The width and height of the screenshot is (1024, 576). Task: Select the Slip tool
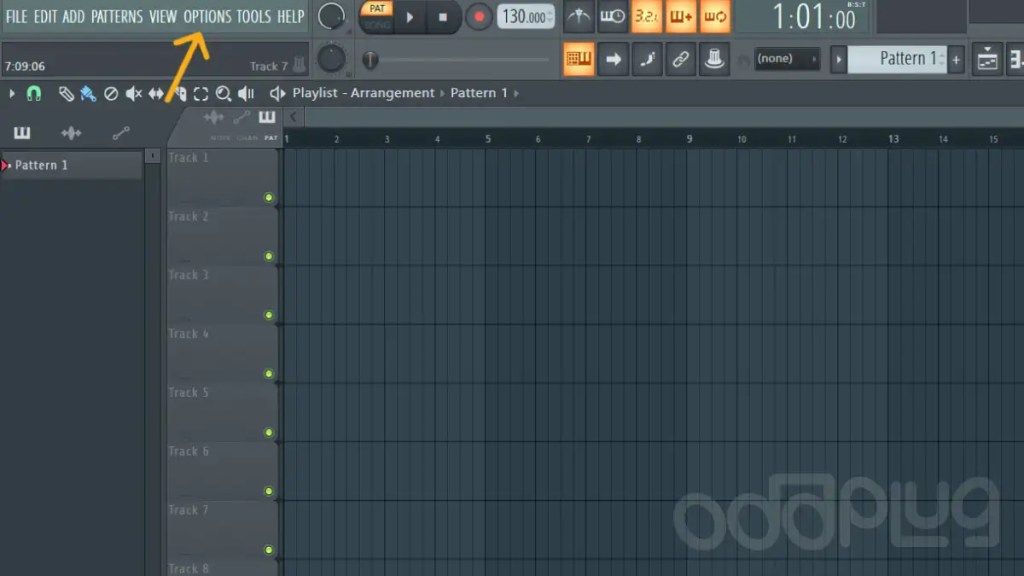[156, 93]
